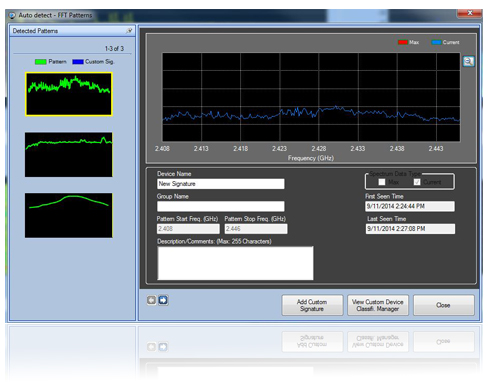Select the second flat detected pattern thumbnail
This screenshot has height=385, width=488.
point(69,155)
